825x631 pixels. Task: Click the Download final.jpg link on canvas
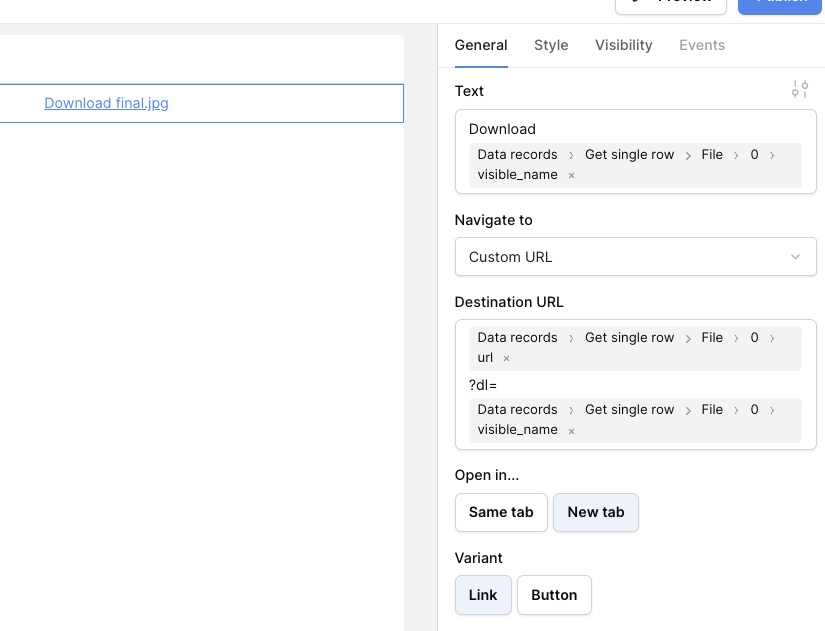click(x=106, y=103)
